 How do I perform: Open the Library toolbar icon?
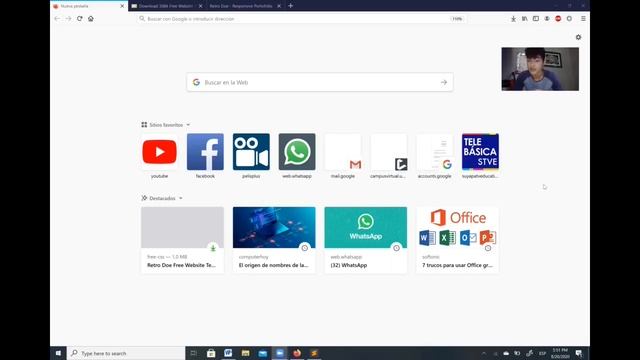coord(524,19)
